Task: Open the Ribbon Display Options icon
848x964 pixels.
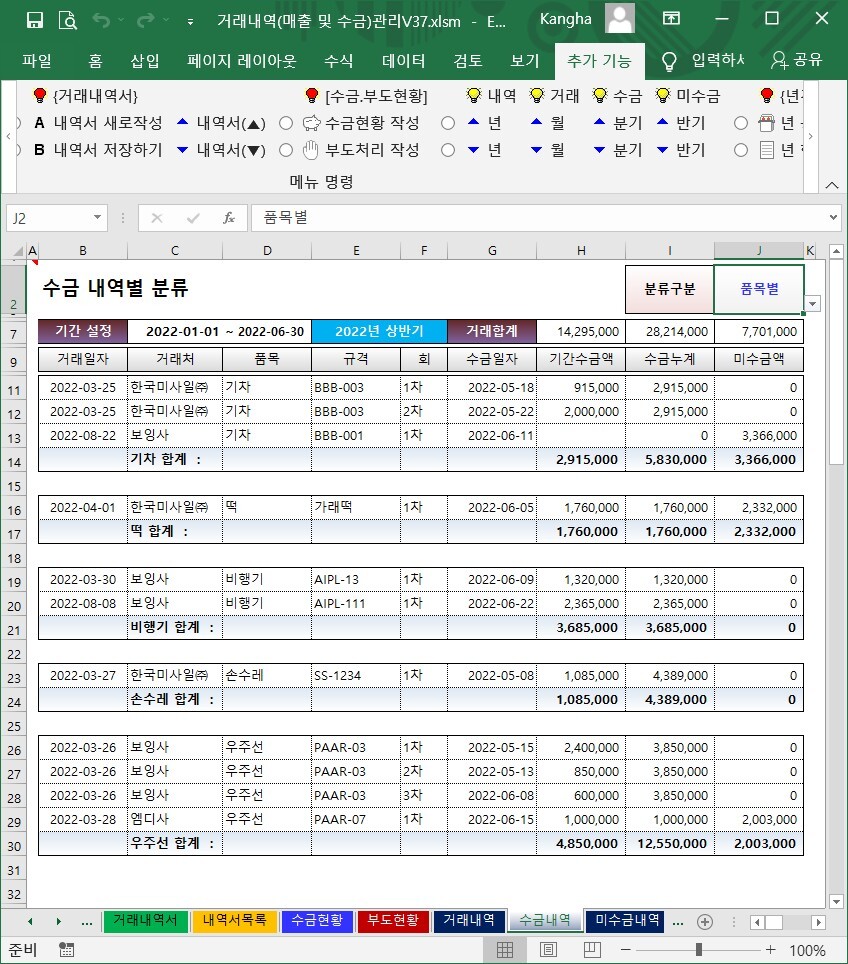Action: (671, 18)
